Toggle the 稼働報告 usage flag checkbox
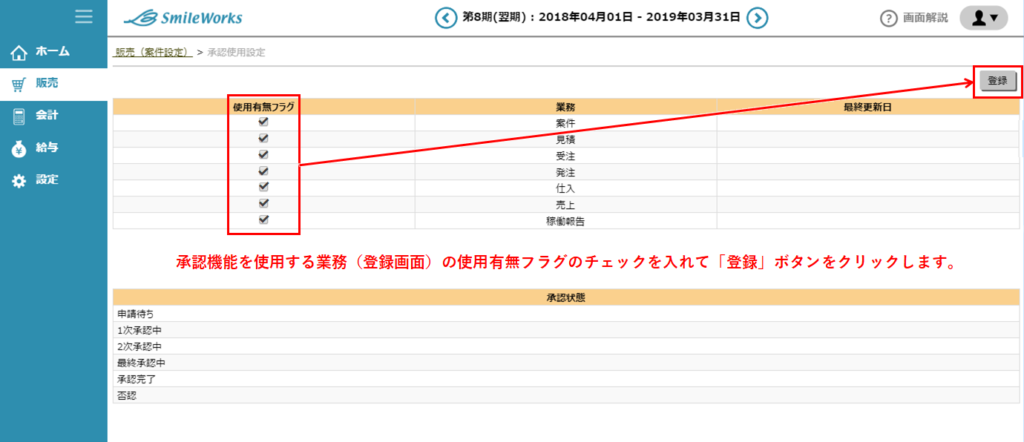1024x442 pixels. point(264,220)
